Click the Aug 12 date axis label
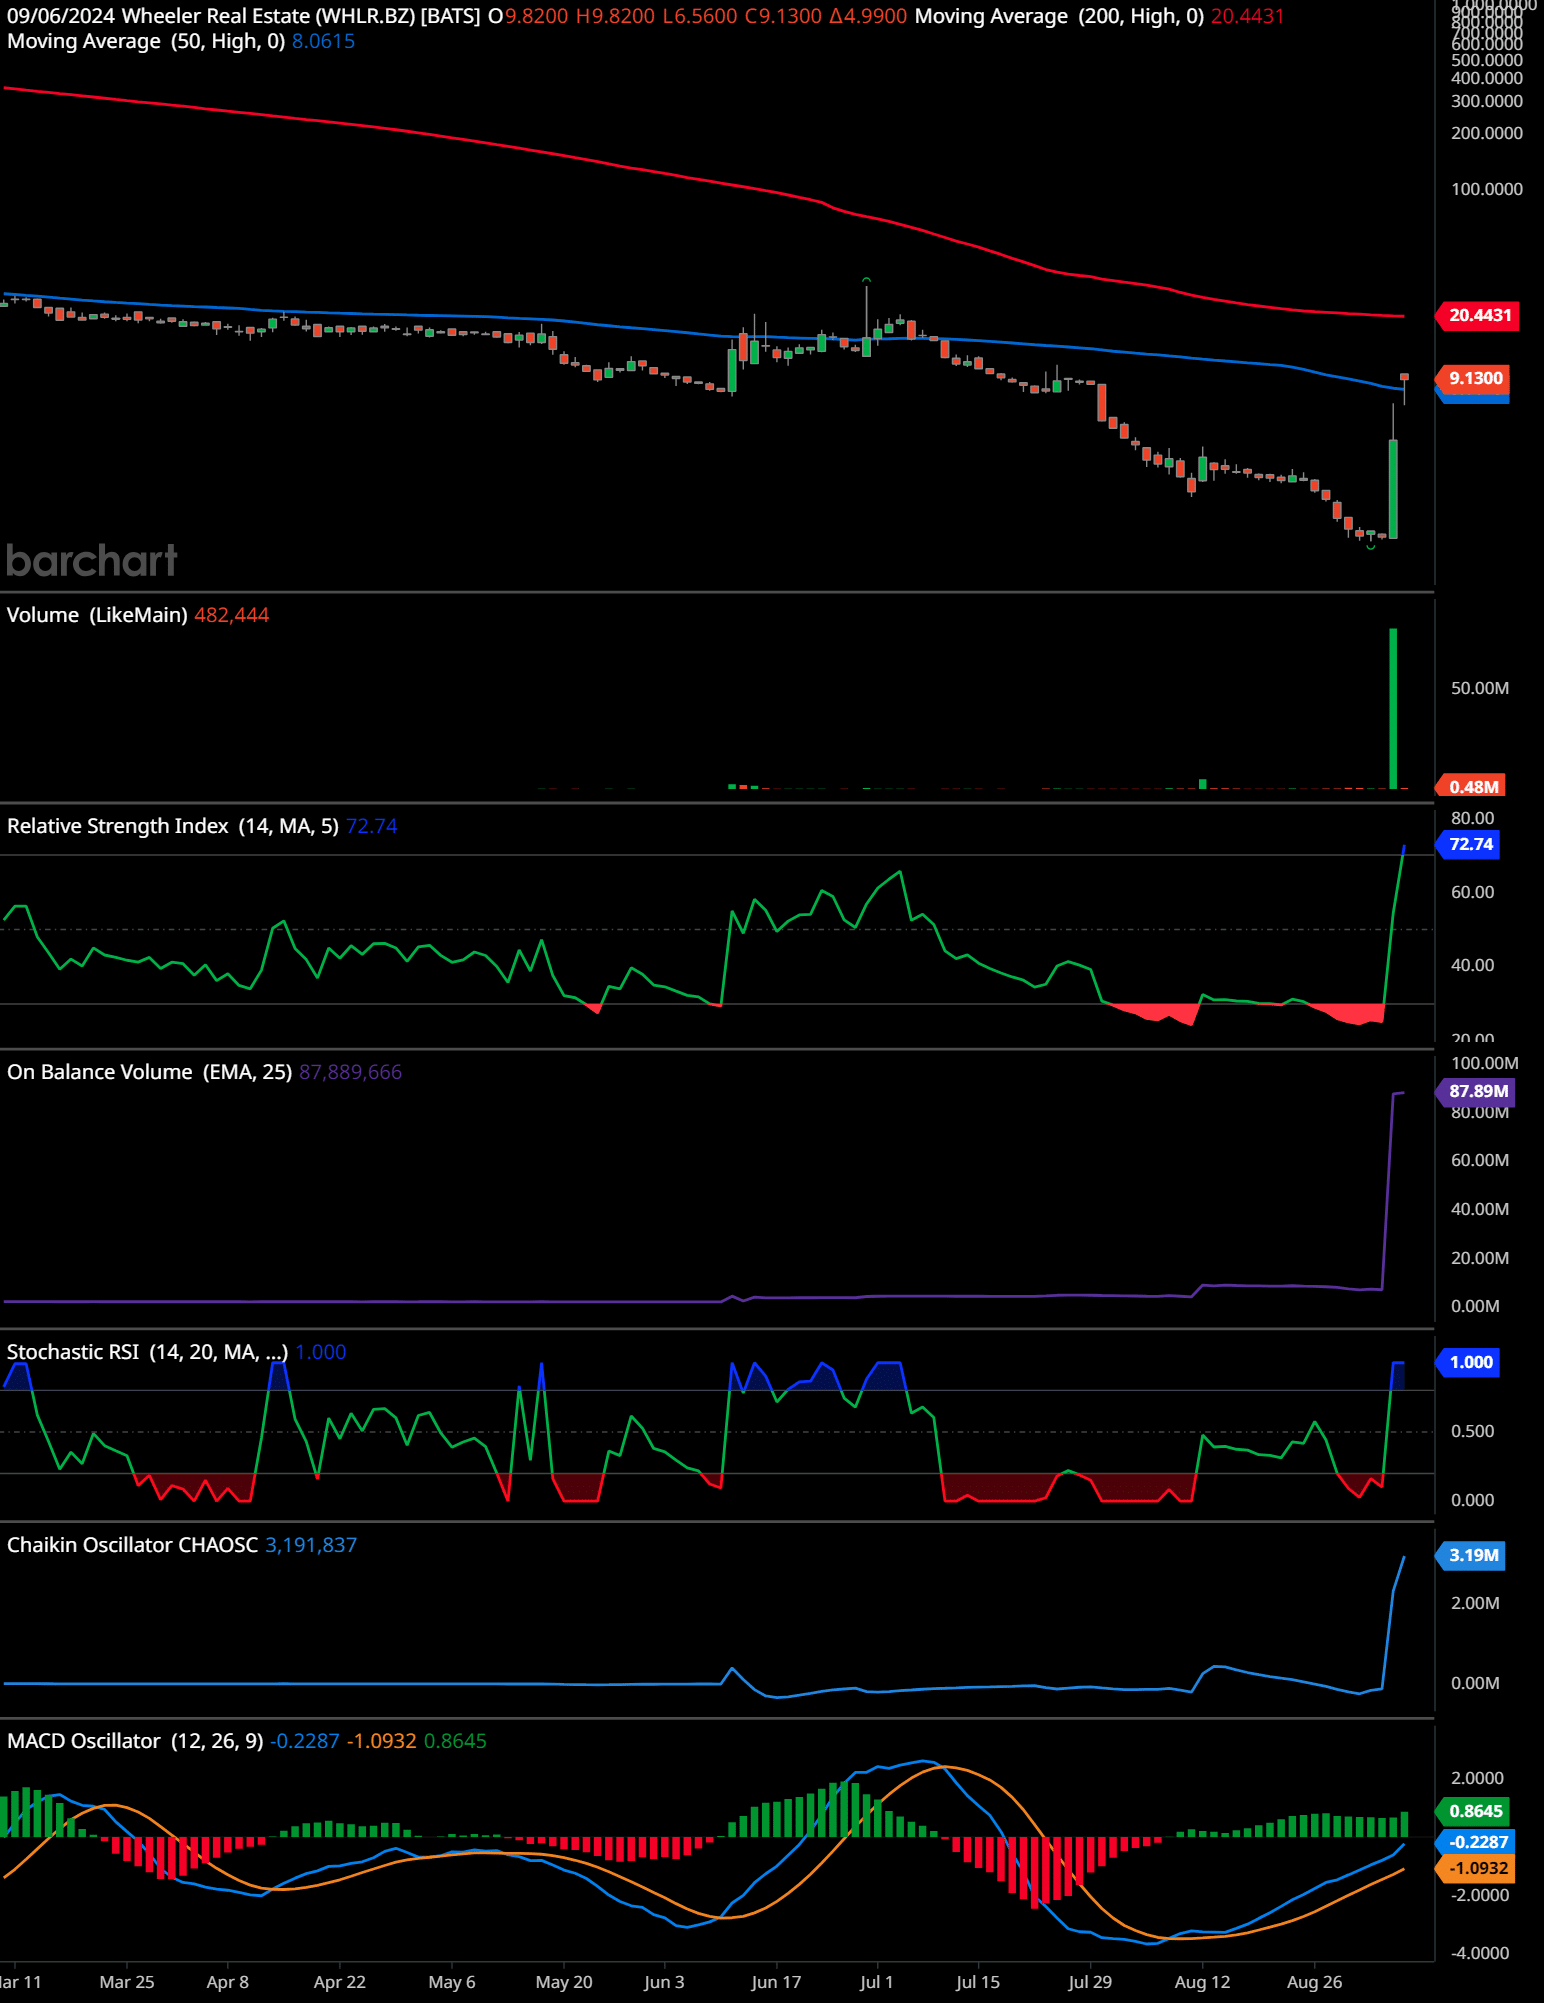The height and width of the screenshot is (2003, 1544). 1202,1982
